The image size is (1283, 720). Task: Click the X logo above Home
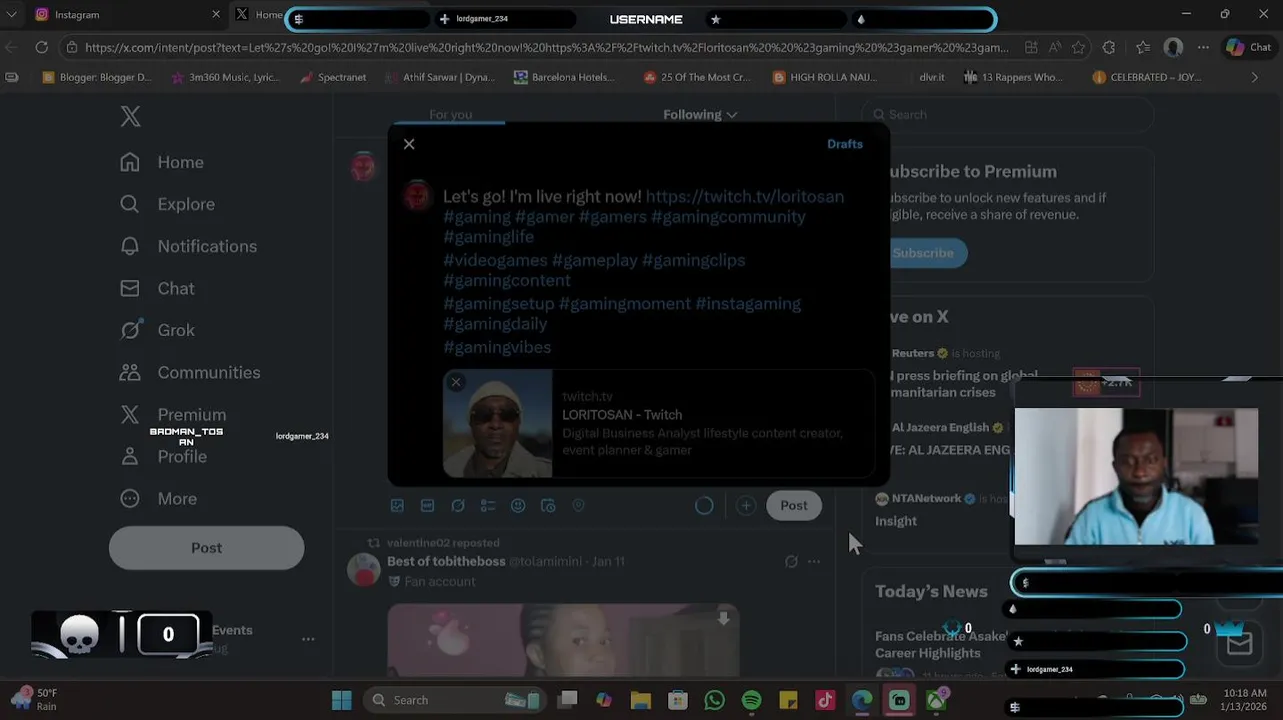pos(130,116)
